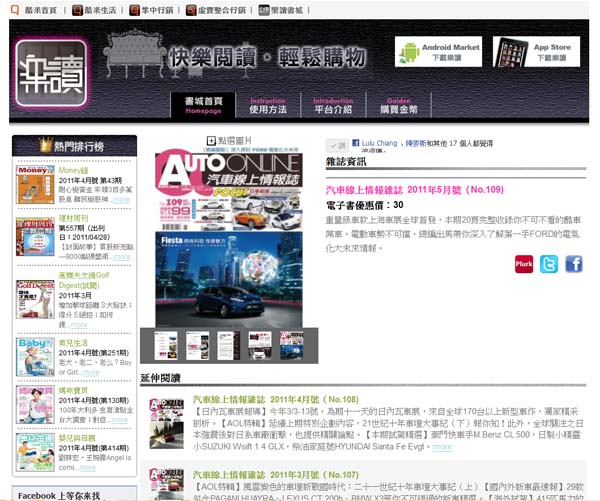Click the 樂讀 logo in the header
This screenshot has width=600, height=501.
[x=51, y=72]
